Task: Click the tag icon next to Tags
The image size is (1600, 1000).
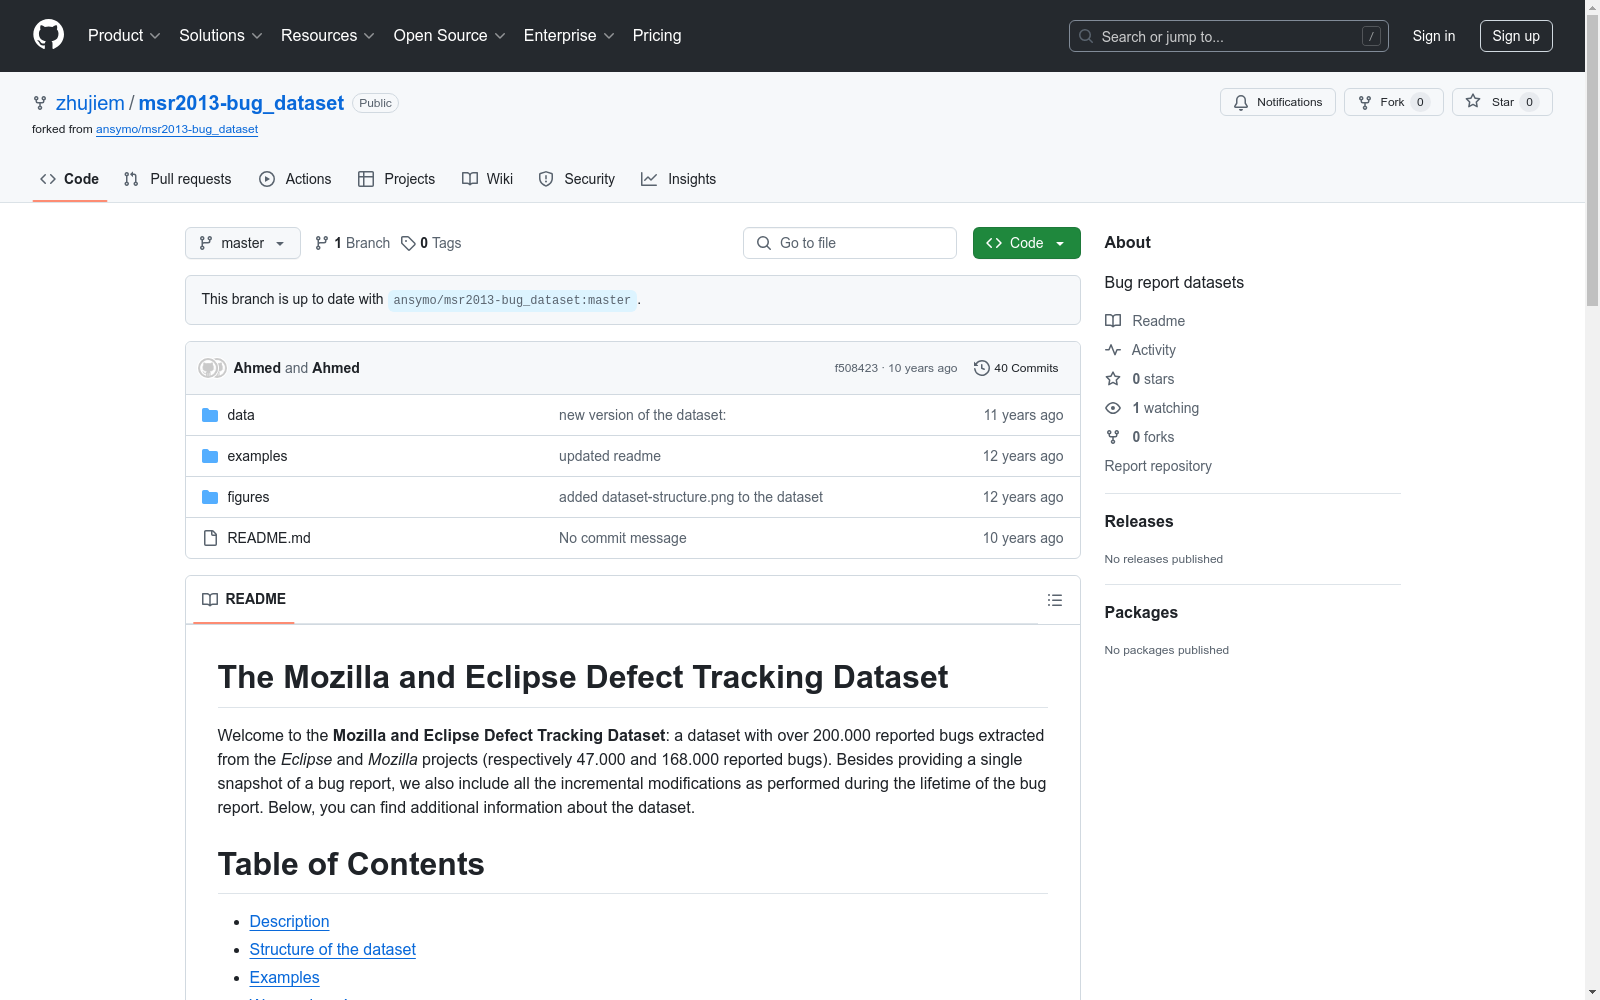Action: [408, 243]
